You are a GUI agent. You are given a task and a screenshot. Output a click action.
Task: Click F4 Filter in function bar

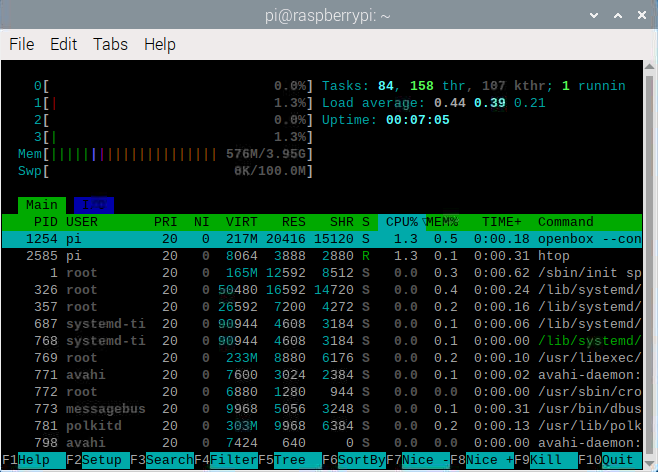pos(226,461)
